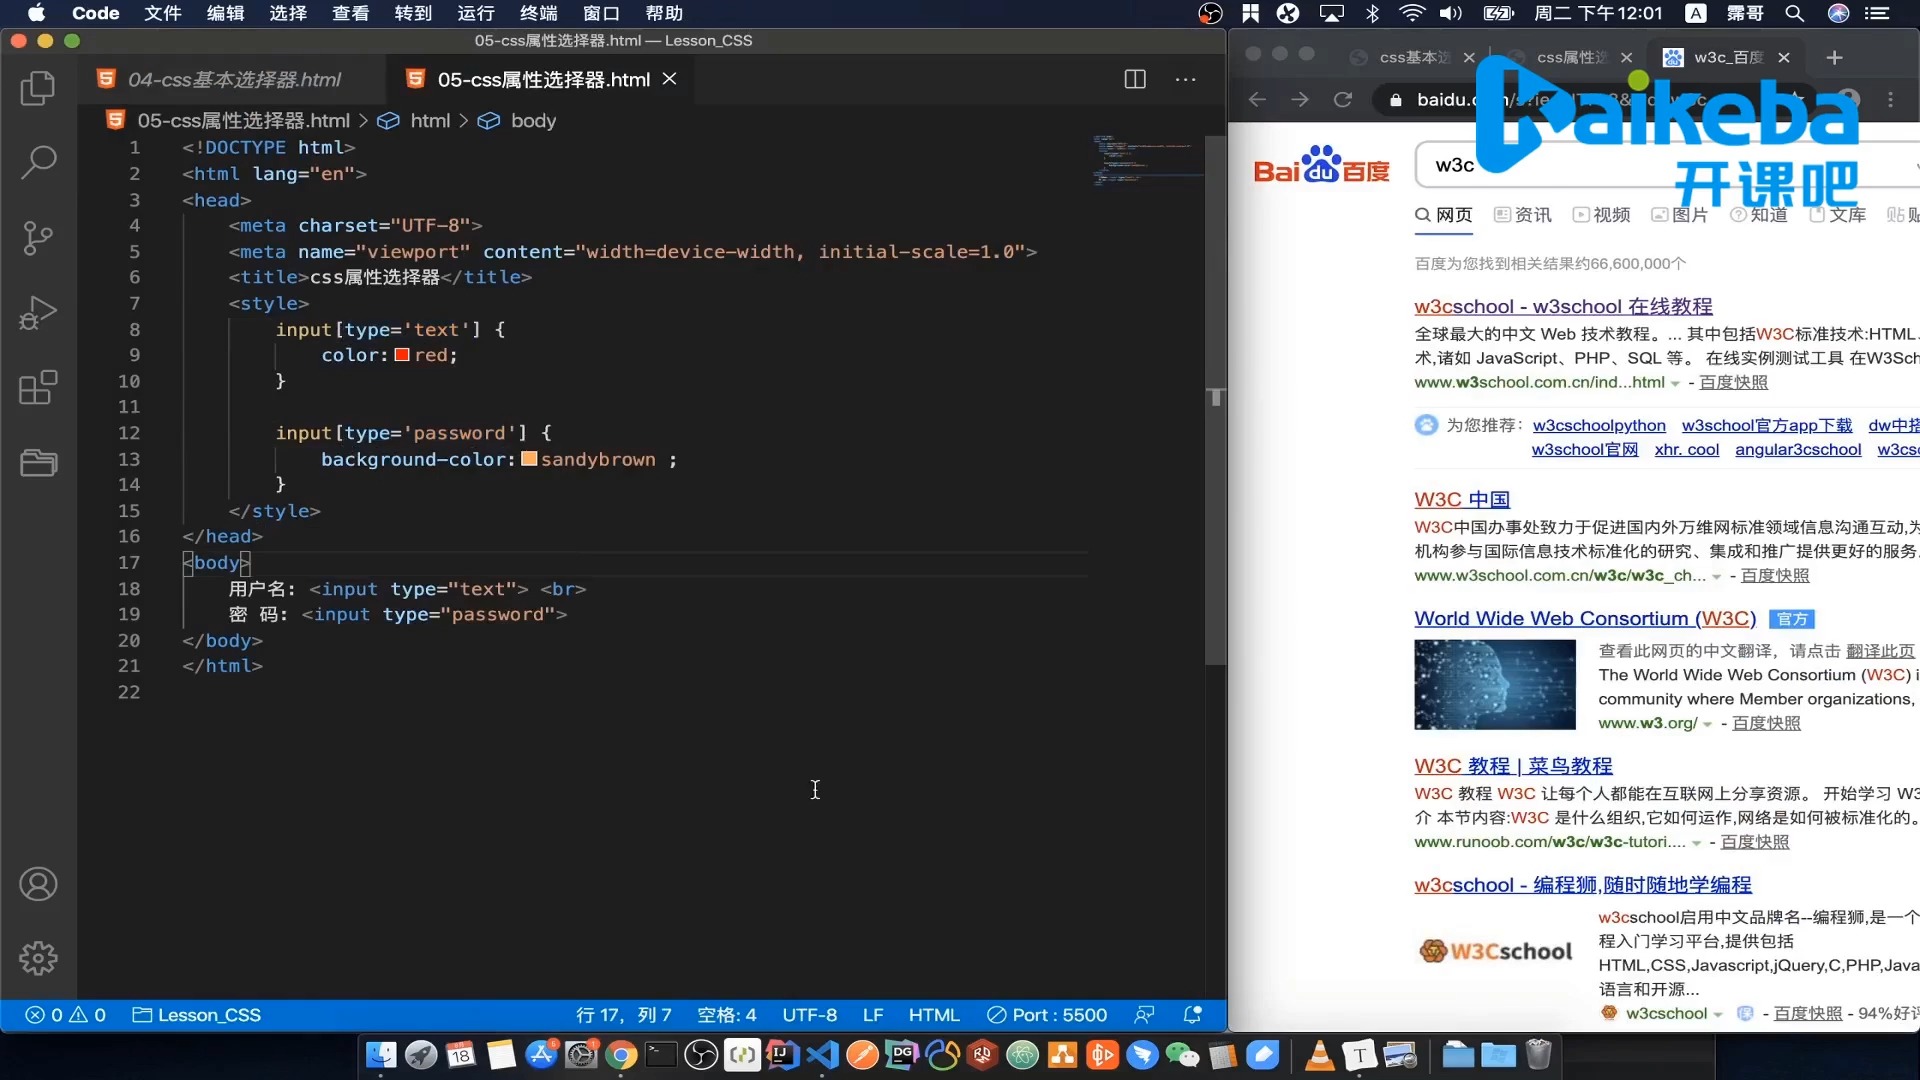
Task: Open the body breadcrumb dropdown
Action: (533, 120)
